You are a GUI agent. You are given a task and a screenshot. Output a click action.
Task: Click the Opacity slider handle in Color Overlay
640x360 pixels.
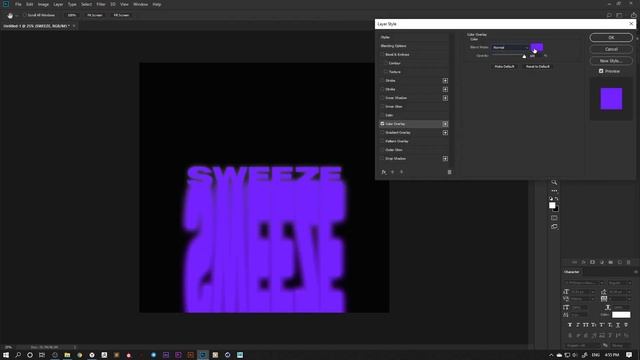524,56
